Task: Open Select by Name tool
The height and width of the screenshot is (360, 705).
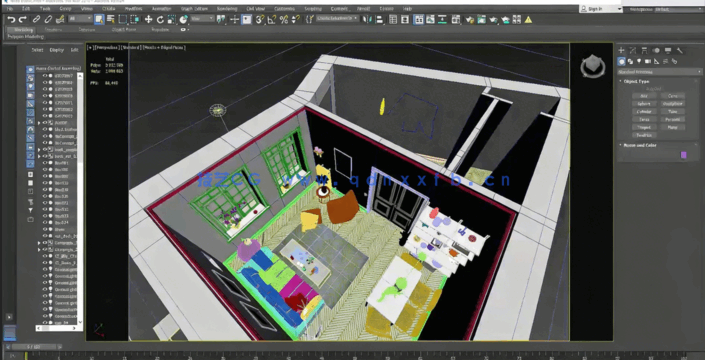Action: click(111, 19)
